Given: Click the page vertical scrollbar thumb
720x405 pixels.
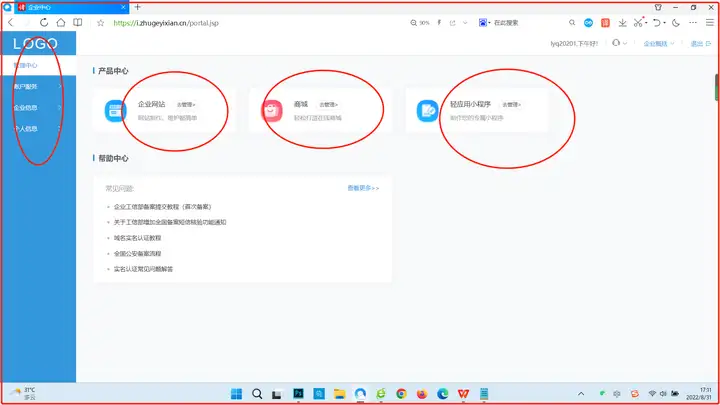Looking at the screenshot, I should 717,87.
